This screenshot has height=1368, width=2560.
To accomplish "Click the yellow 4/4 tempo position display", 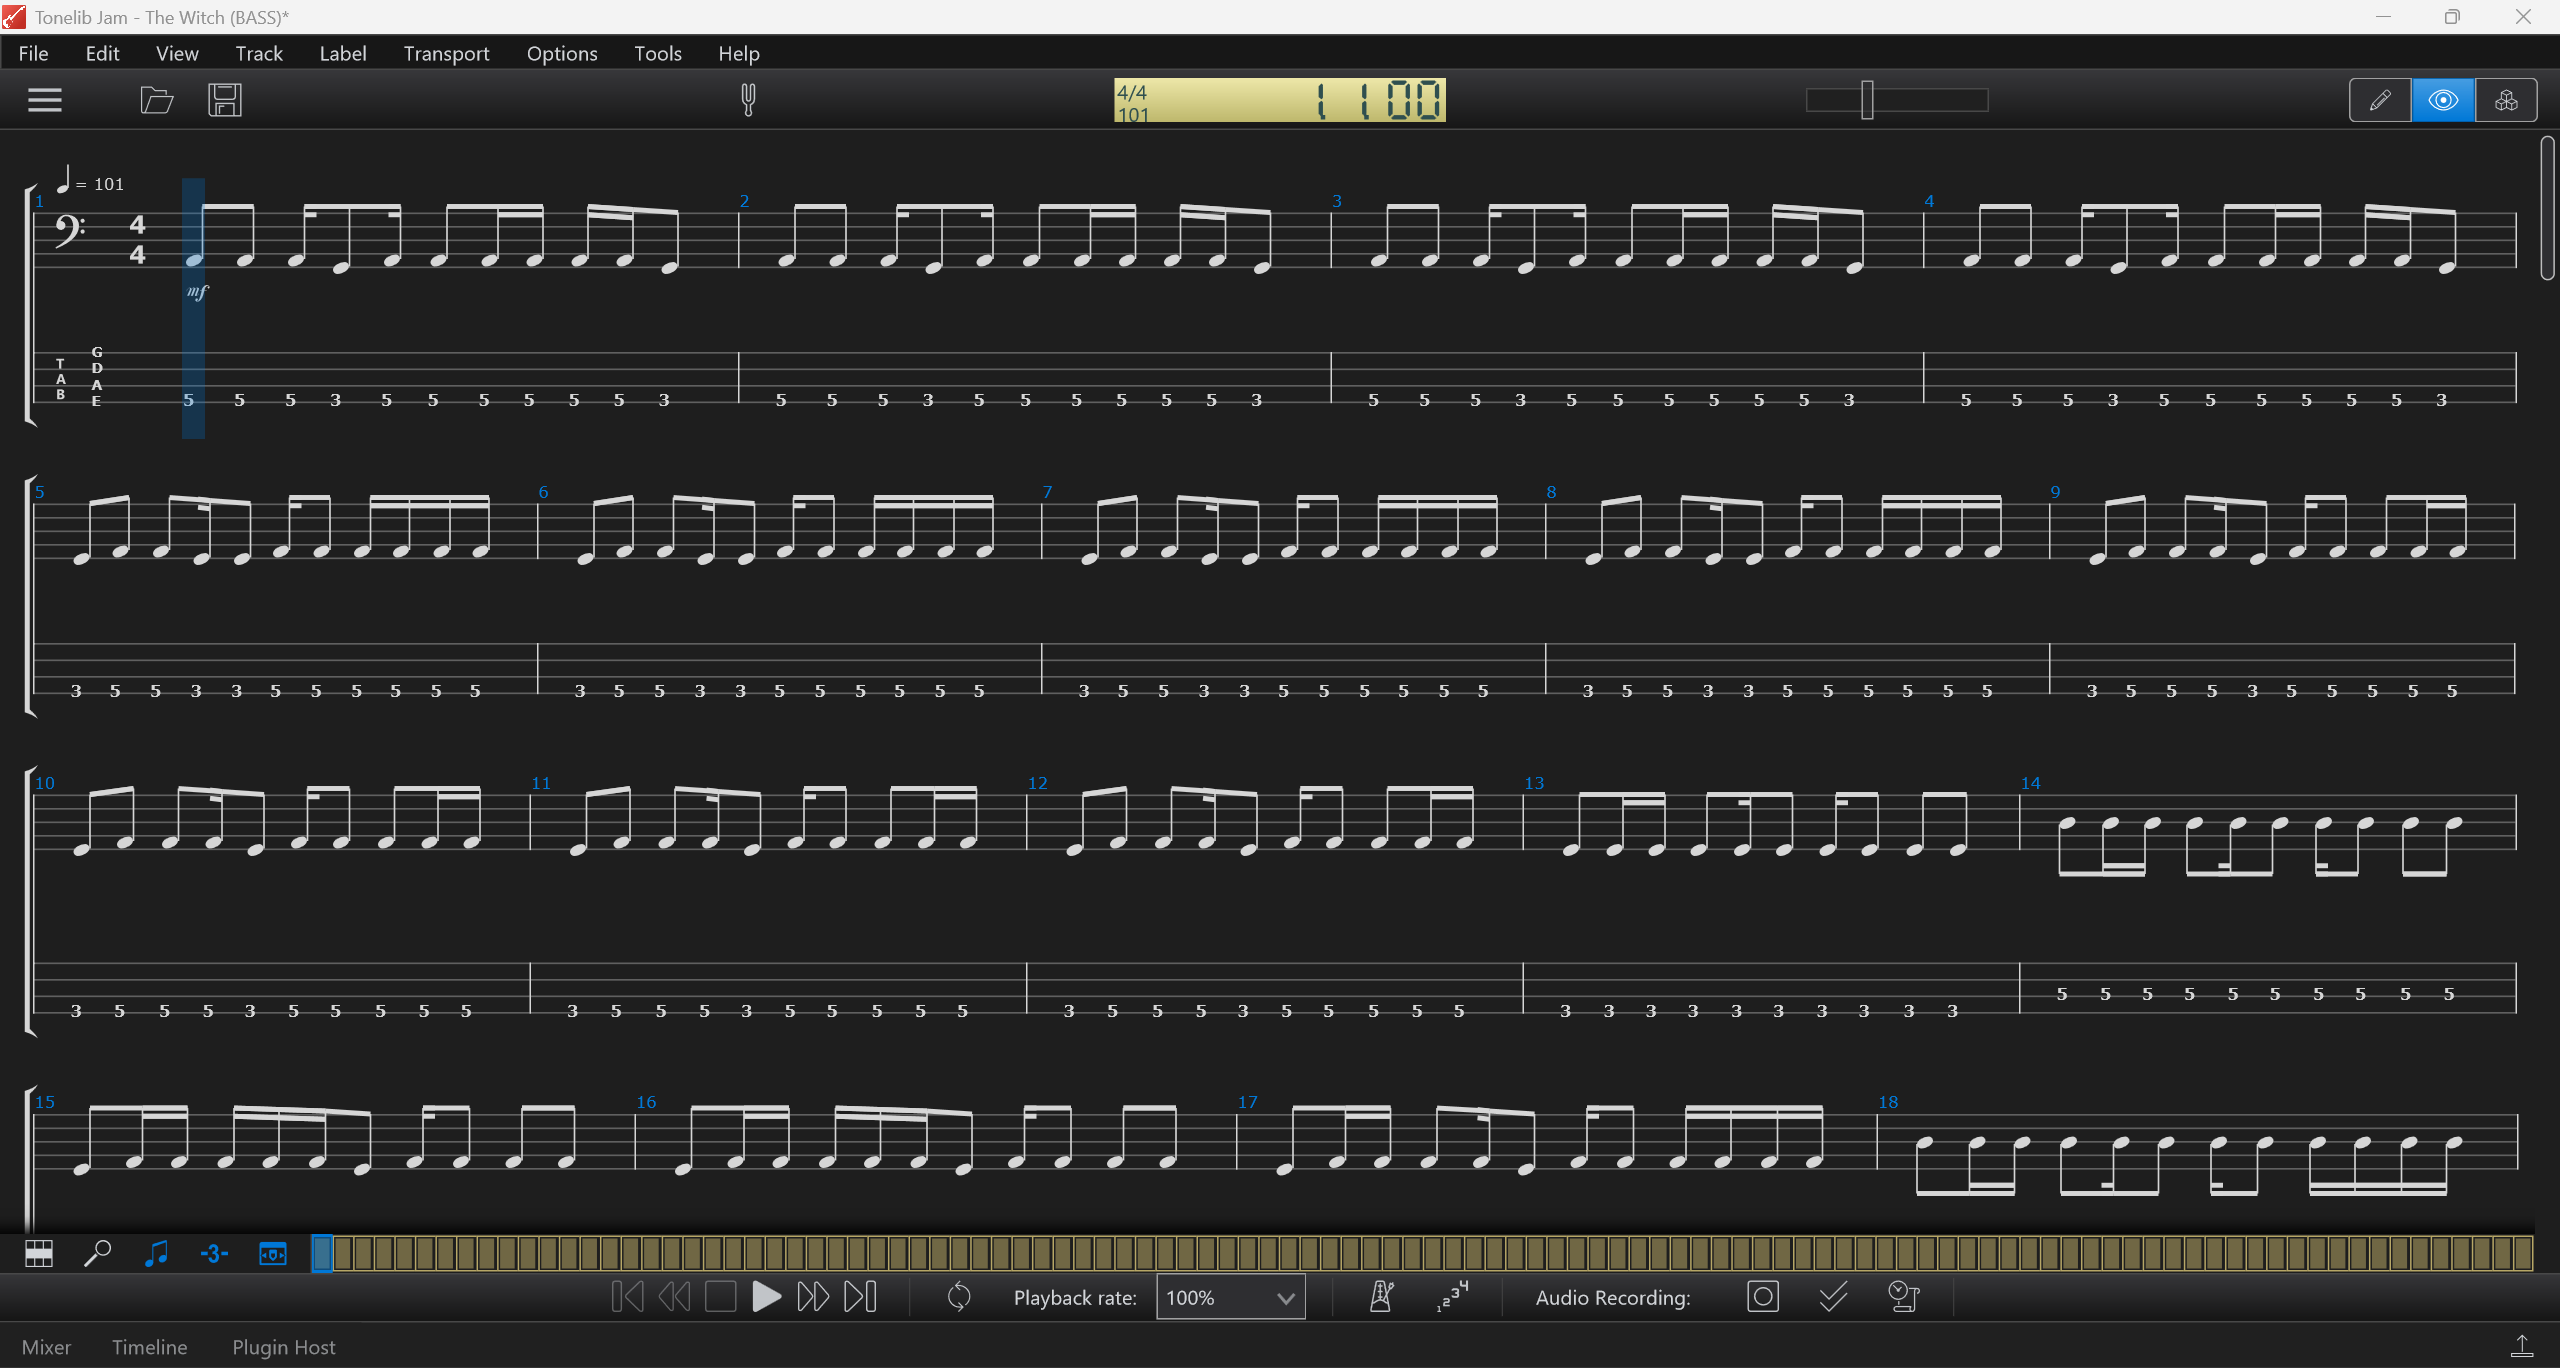I will (1280, 100).
